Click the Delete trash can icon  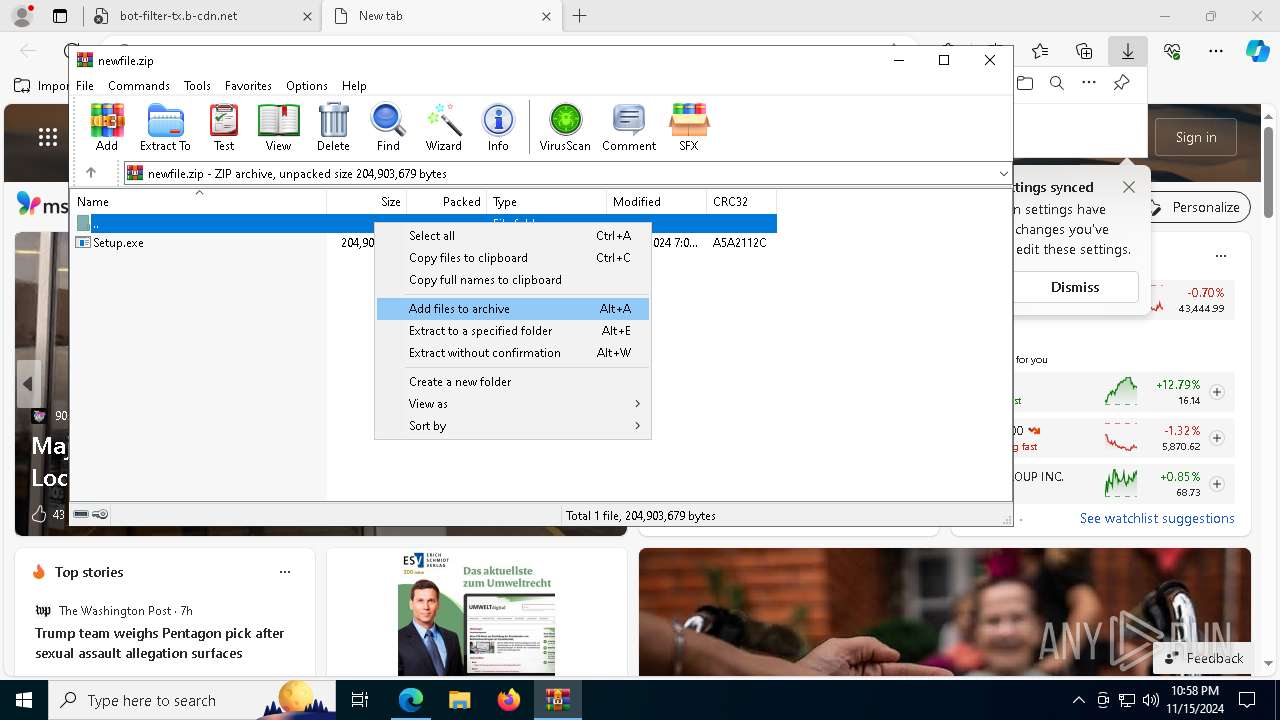click(x=333, y=127)
